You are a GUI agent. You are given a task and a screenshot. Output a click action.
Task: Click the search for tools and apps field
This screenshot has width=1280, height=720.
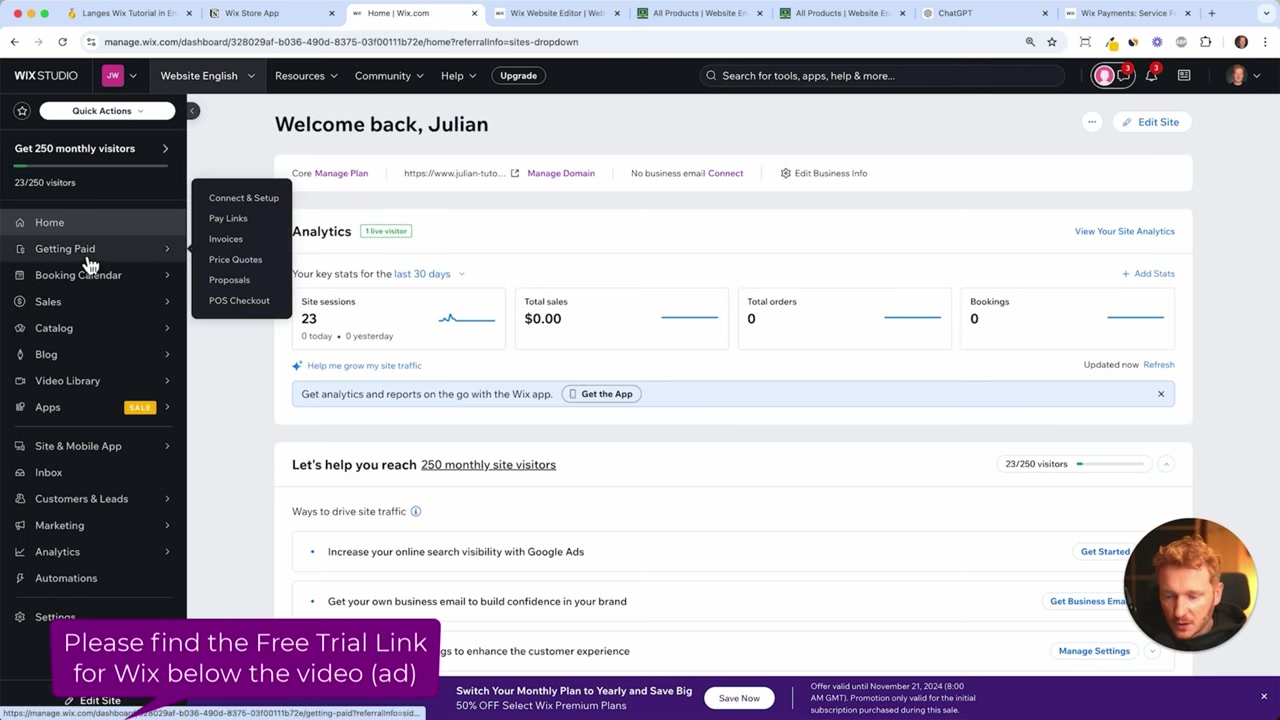[x=881, y=76]
